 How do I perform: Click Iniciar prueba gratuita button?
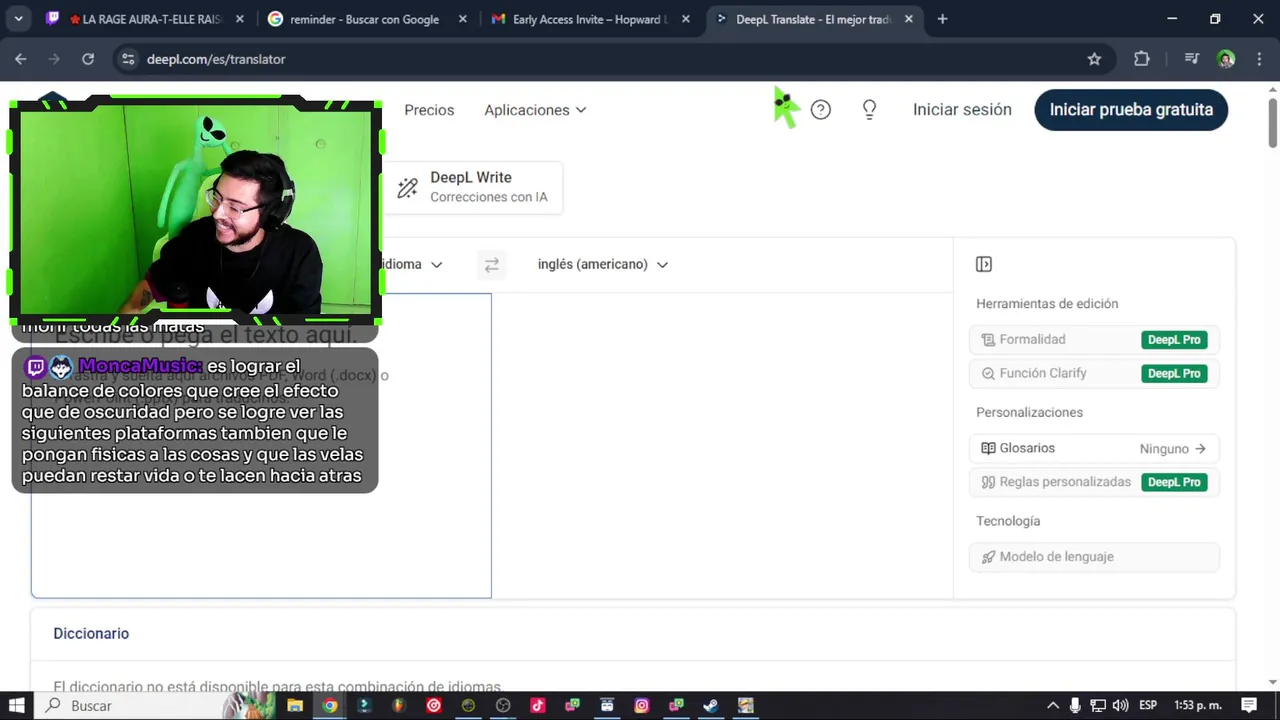pos(1131,110)
